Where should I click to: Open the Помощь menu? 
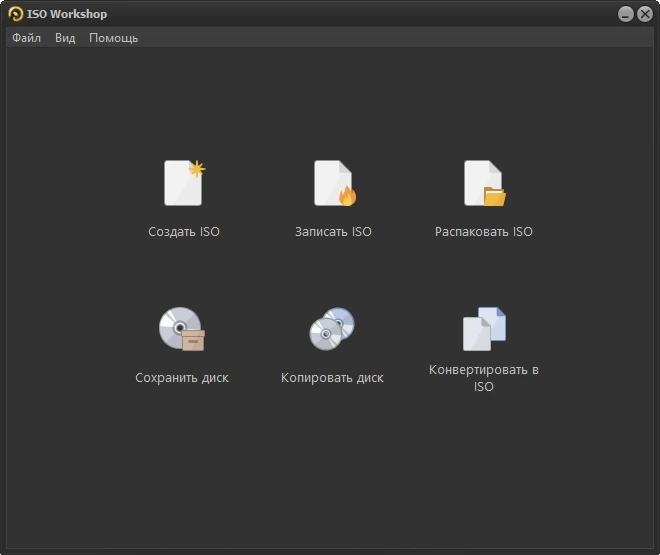[113, 38]
